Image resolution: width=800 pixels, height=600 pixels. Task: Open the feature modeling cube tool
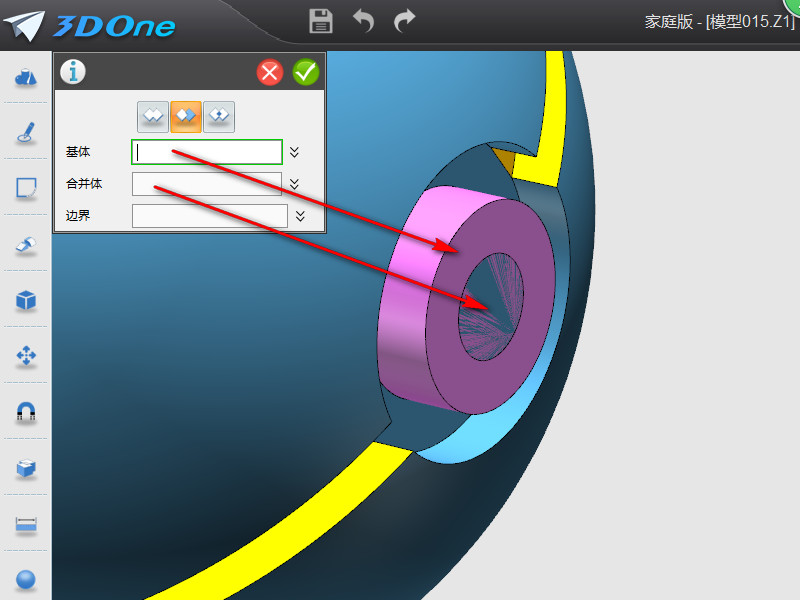click(25, 298)
